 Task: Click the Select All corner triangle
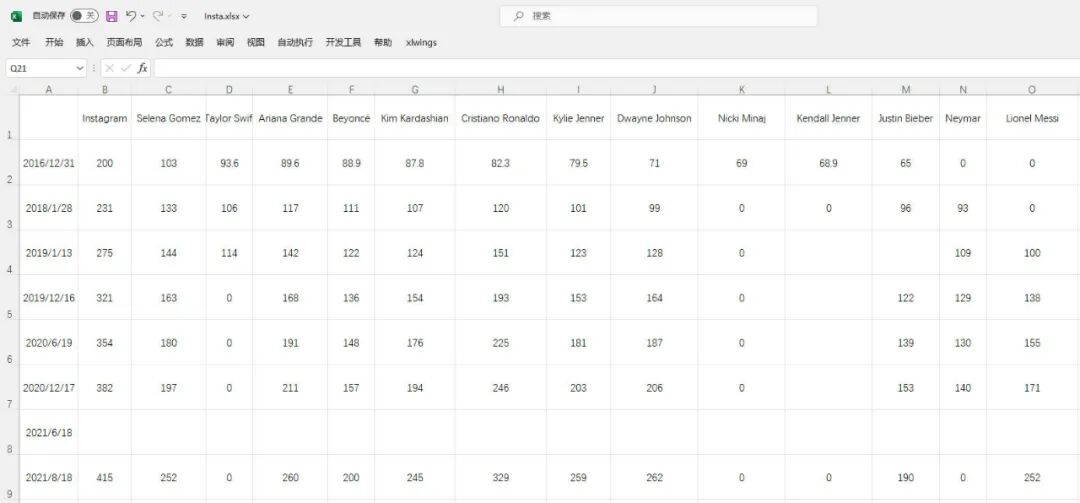pos(13,90)
